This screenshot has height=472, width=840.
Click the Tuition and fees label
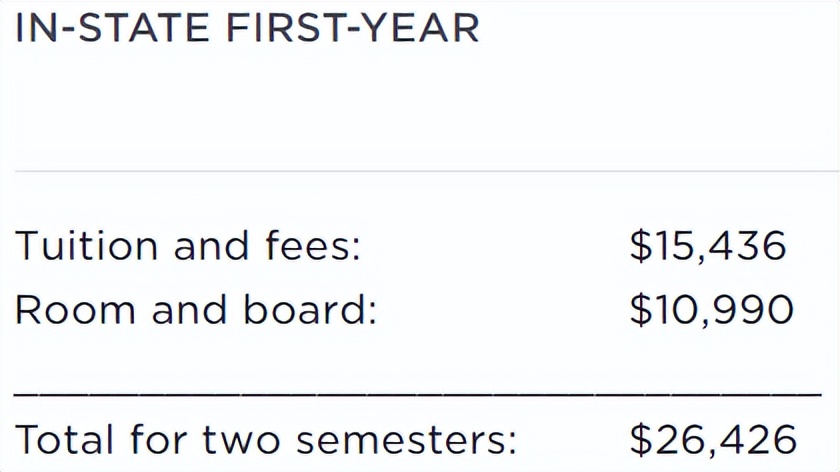coord(187,246)
